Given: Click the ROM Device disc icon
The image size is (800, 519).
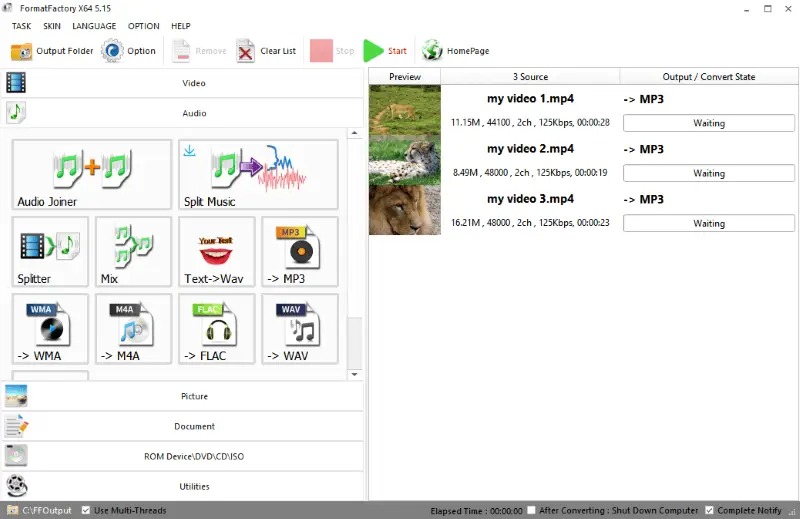Looking at the screenshot, I should 16,456.
